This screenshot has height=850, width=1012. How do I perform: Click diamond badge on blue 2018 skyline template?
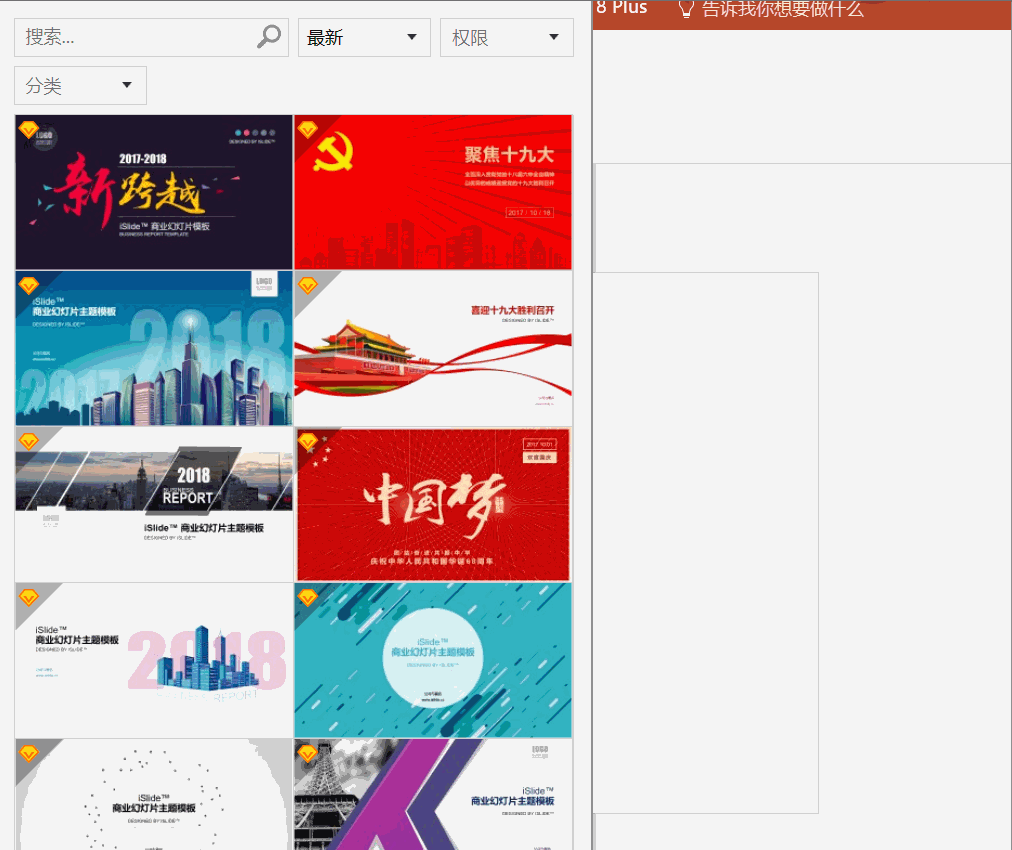coord(28,285)
